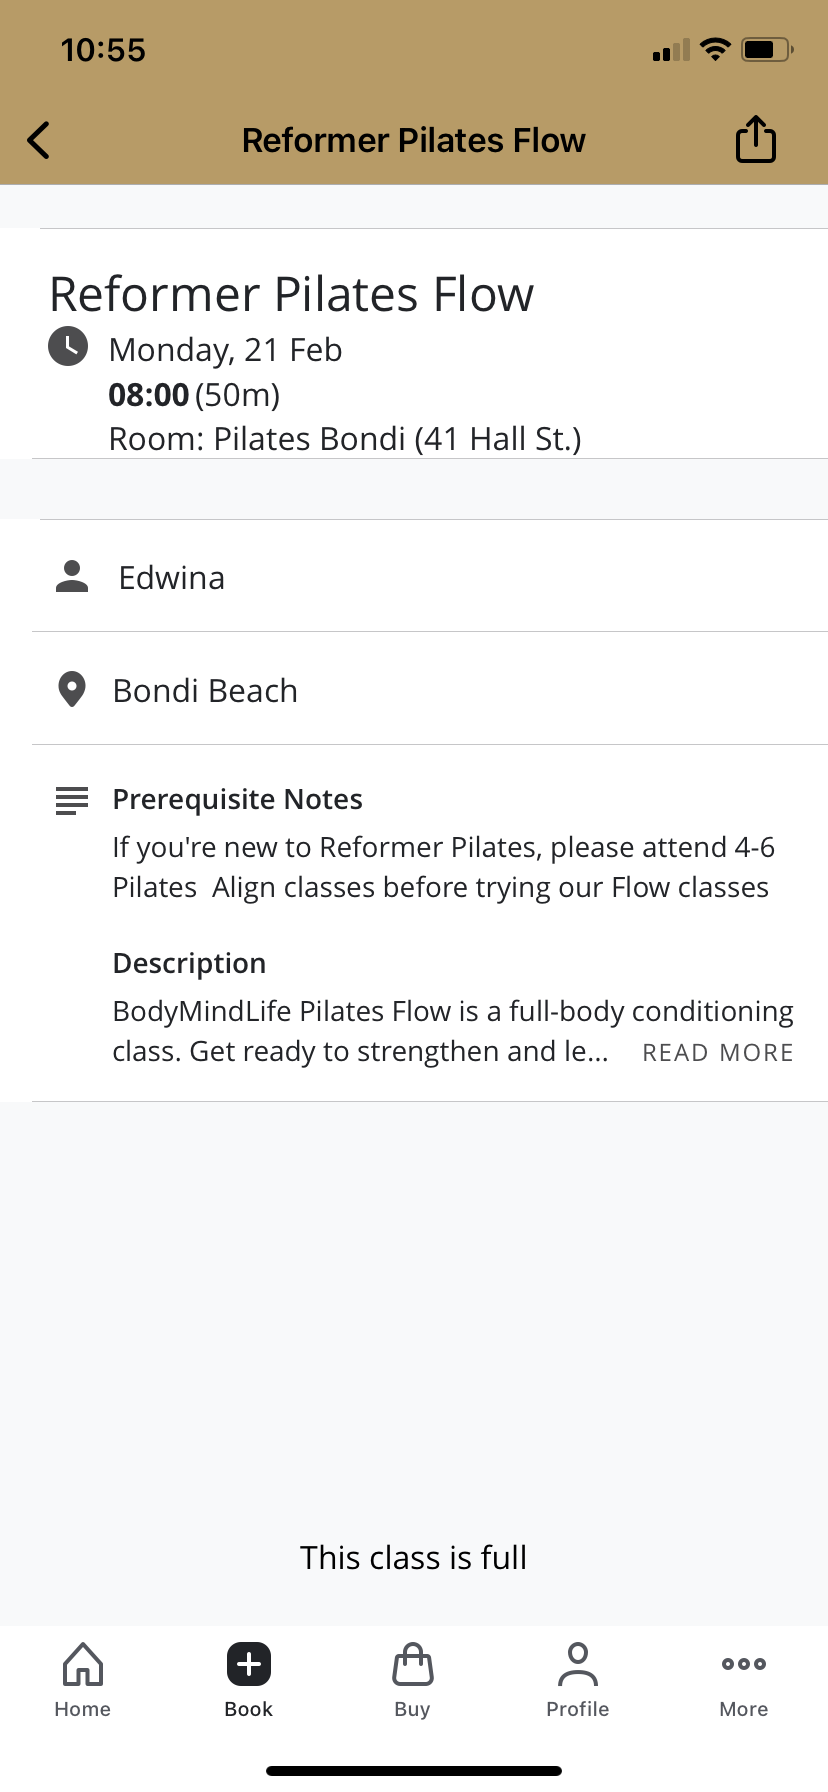The height and width of the screenshot is (1792, 828).
Task: Tap the Room: Pilates Bondi text
Action: coord(345,439)
